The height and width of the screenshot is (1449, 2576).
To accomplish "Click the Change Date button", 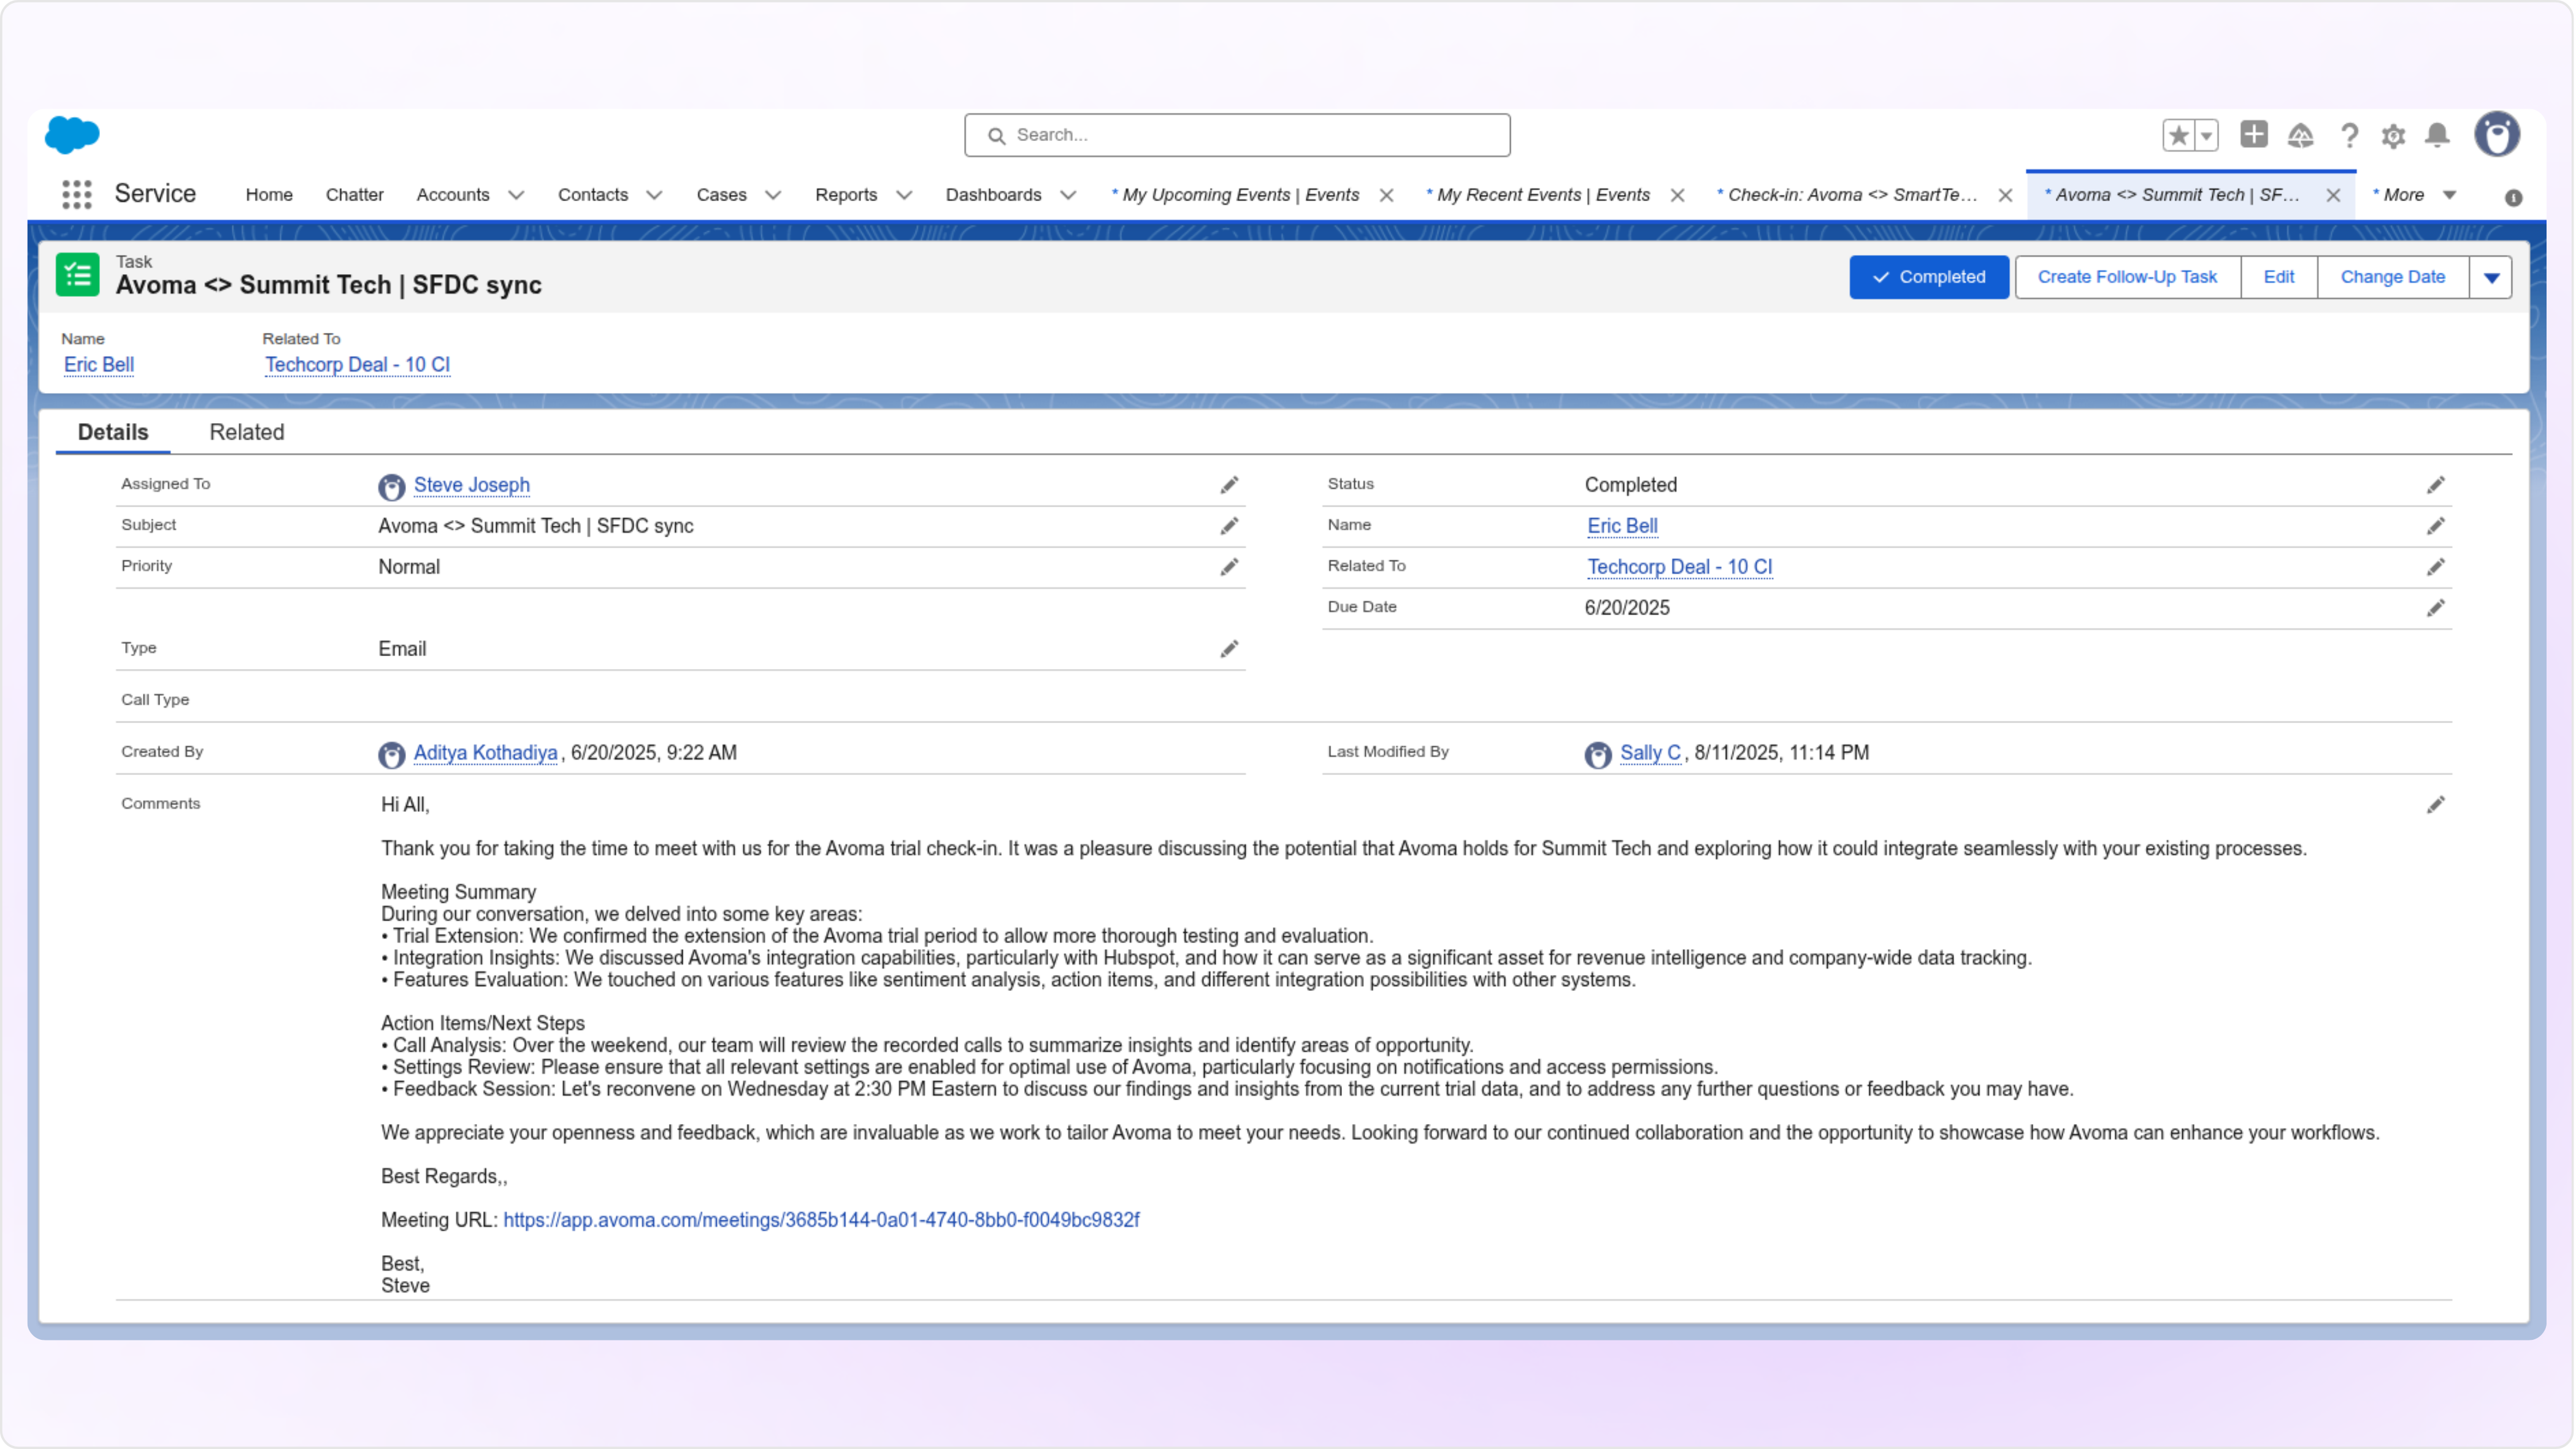I will coord(2392,277).
